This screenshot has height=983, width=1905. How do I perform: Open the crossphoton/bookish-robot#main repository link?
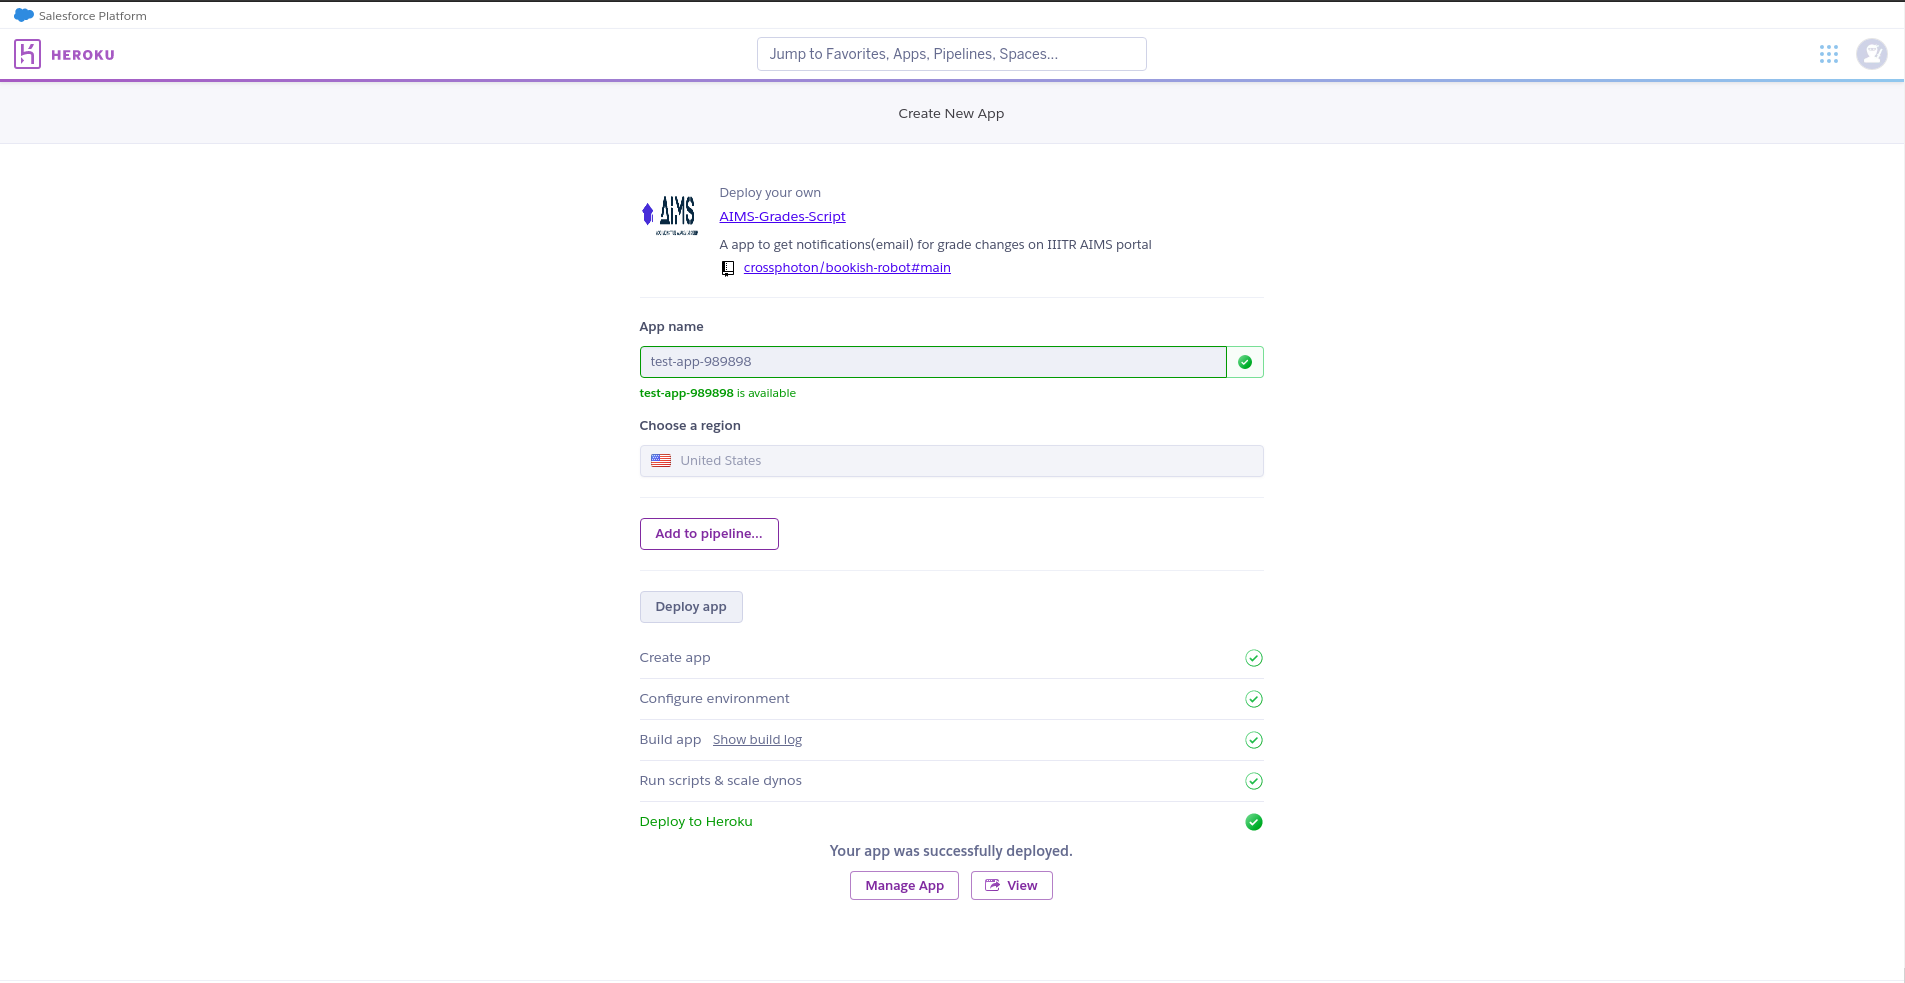coord(847,268)
